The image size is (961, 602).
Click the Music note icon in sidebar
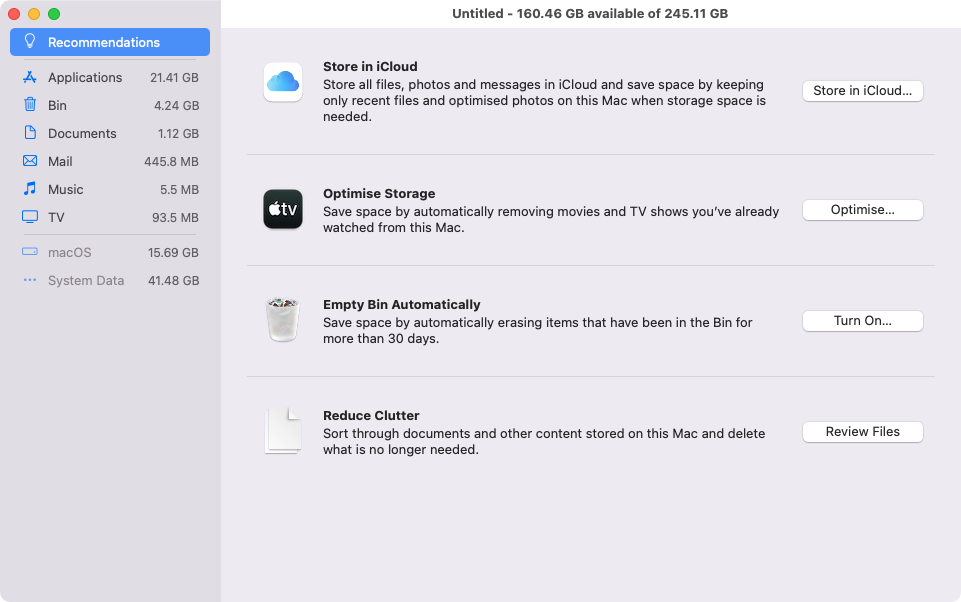[x=29, y=188]
